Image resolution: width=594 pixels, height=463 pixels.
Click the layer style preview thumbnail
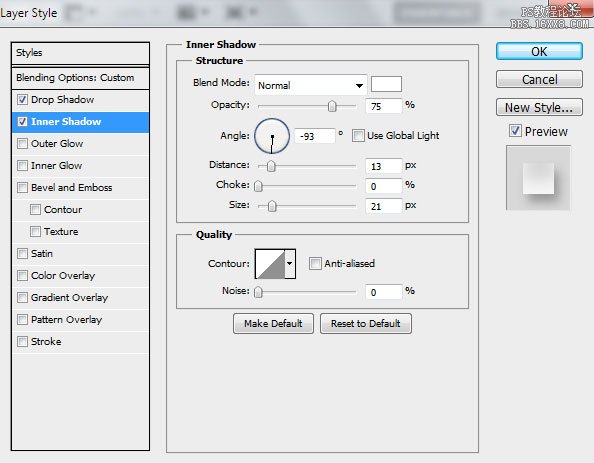(538, 178)
